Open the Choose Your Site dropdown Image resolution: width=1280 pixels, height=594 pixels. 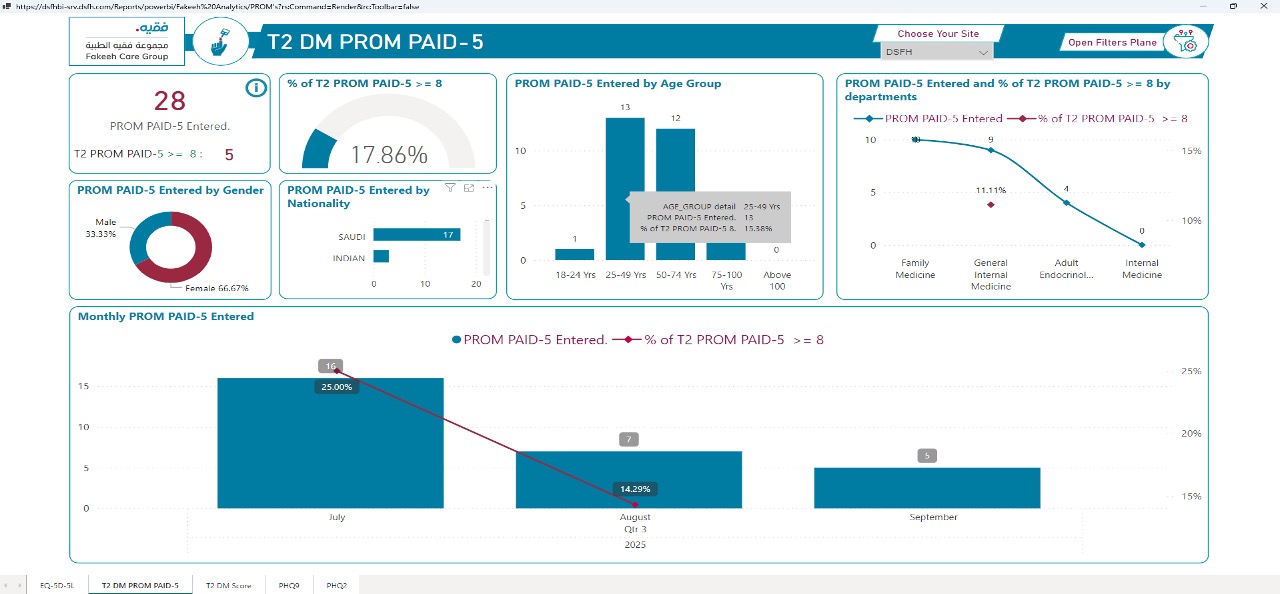pyautogui.click(x=937, y=52)
